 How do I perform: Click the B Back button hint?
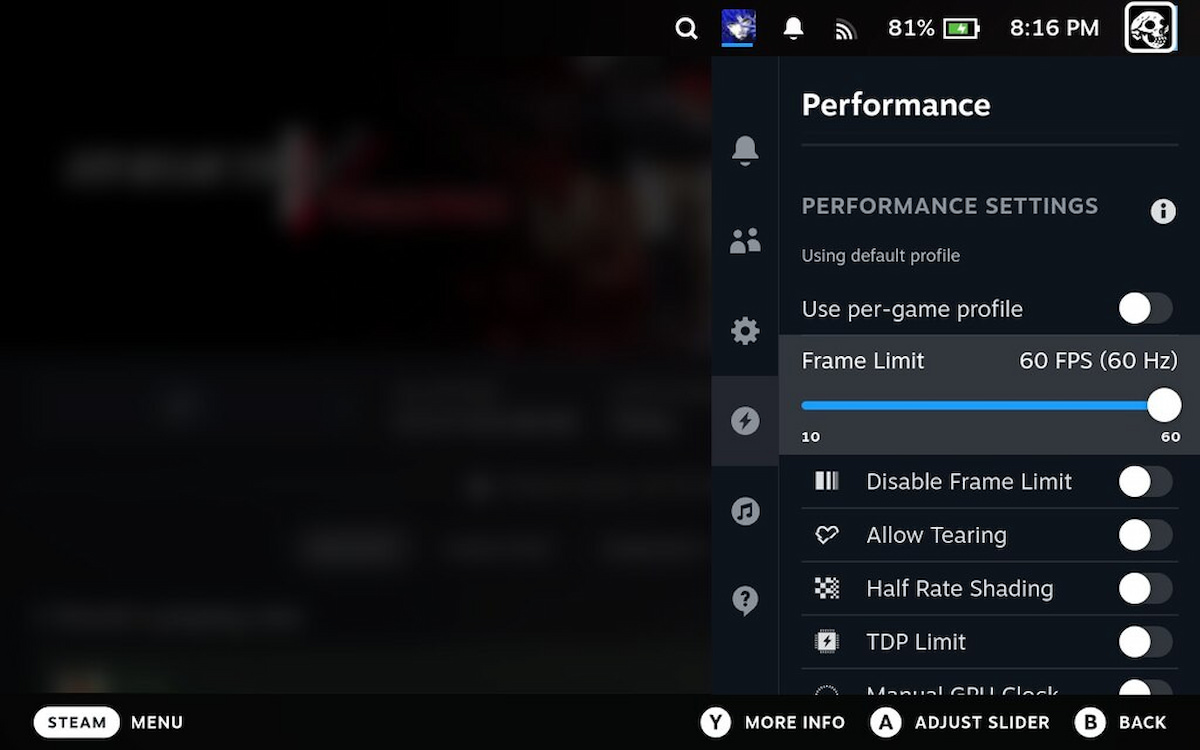[1121, 722]
